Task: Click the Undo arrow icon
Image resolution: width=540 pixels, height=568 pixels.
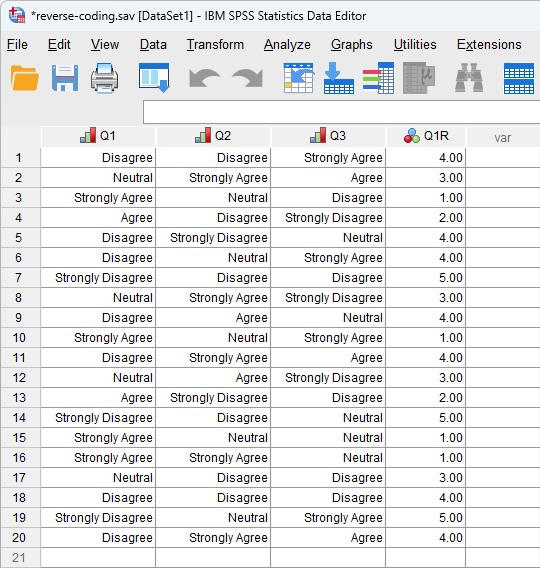Action: coord(205,78)
